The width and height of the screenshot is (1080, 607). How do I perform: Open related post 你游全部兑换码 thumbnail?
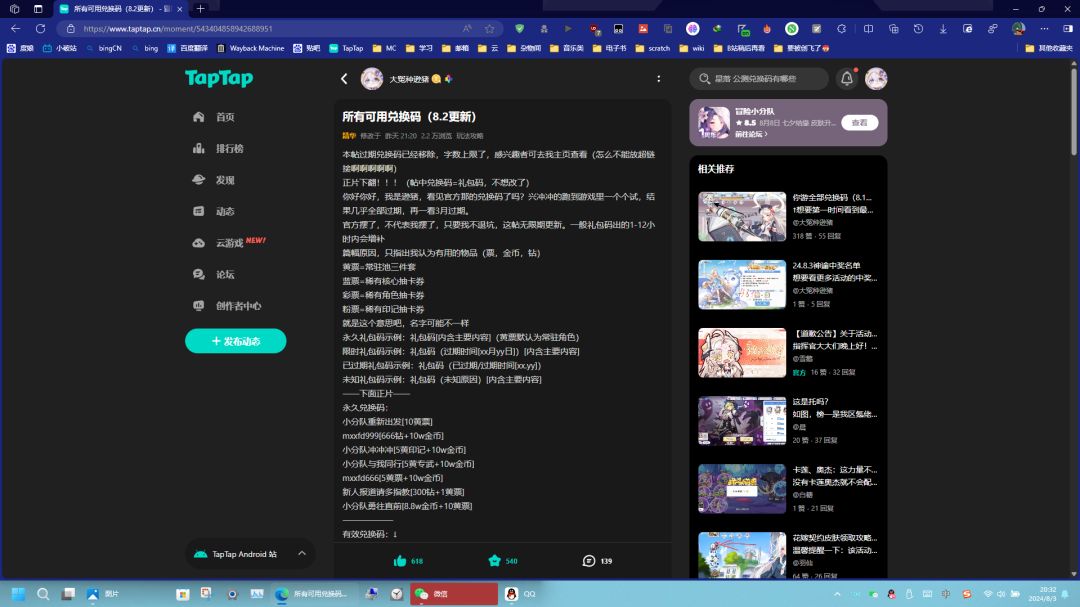(x=742, y=216)
